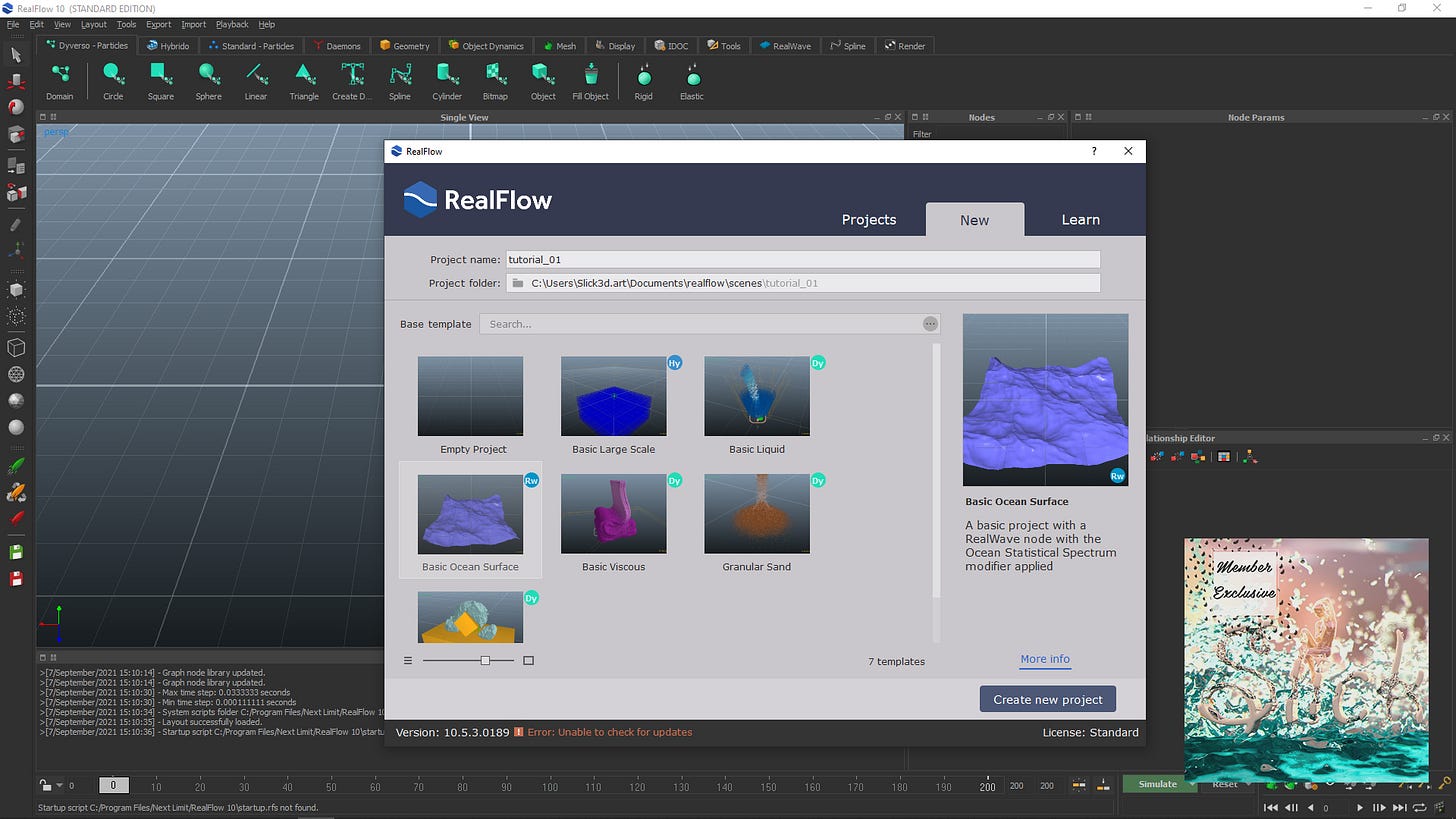Image resolution: width=1456 pixels, height=819 pixels.
Task: Select the Empty Project template
Action: [471, 406]
